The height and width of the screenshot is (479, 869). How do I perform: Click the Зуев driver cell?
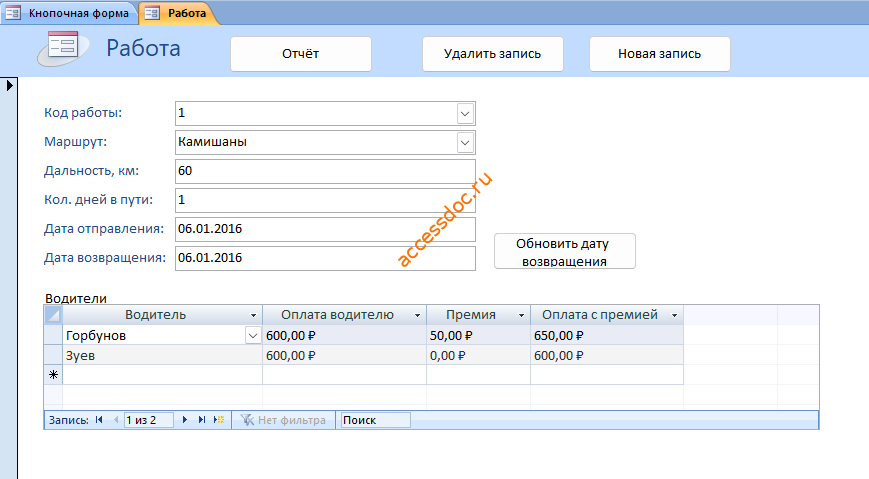[x=162, y=355]
